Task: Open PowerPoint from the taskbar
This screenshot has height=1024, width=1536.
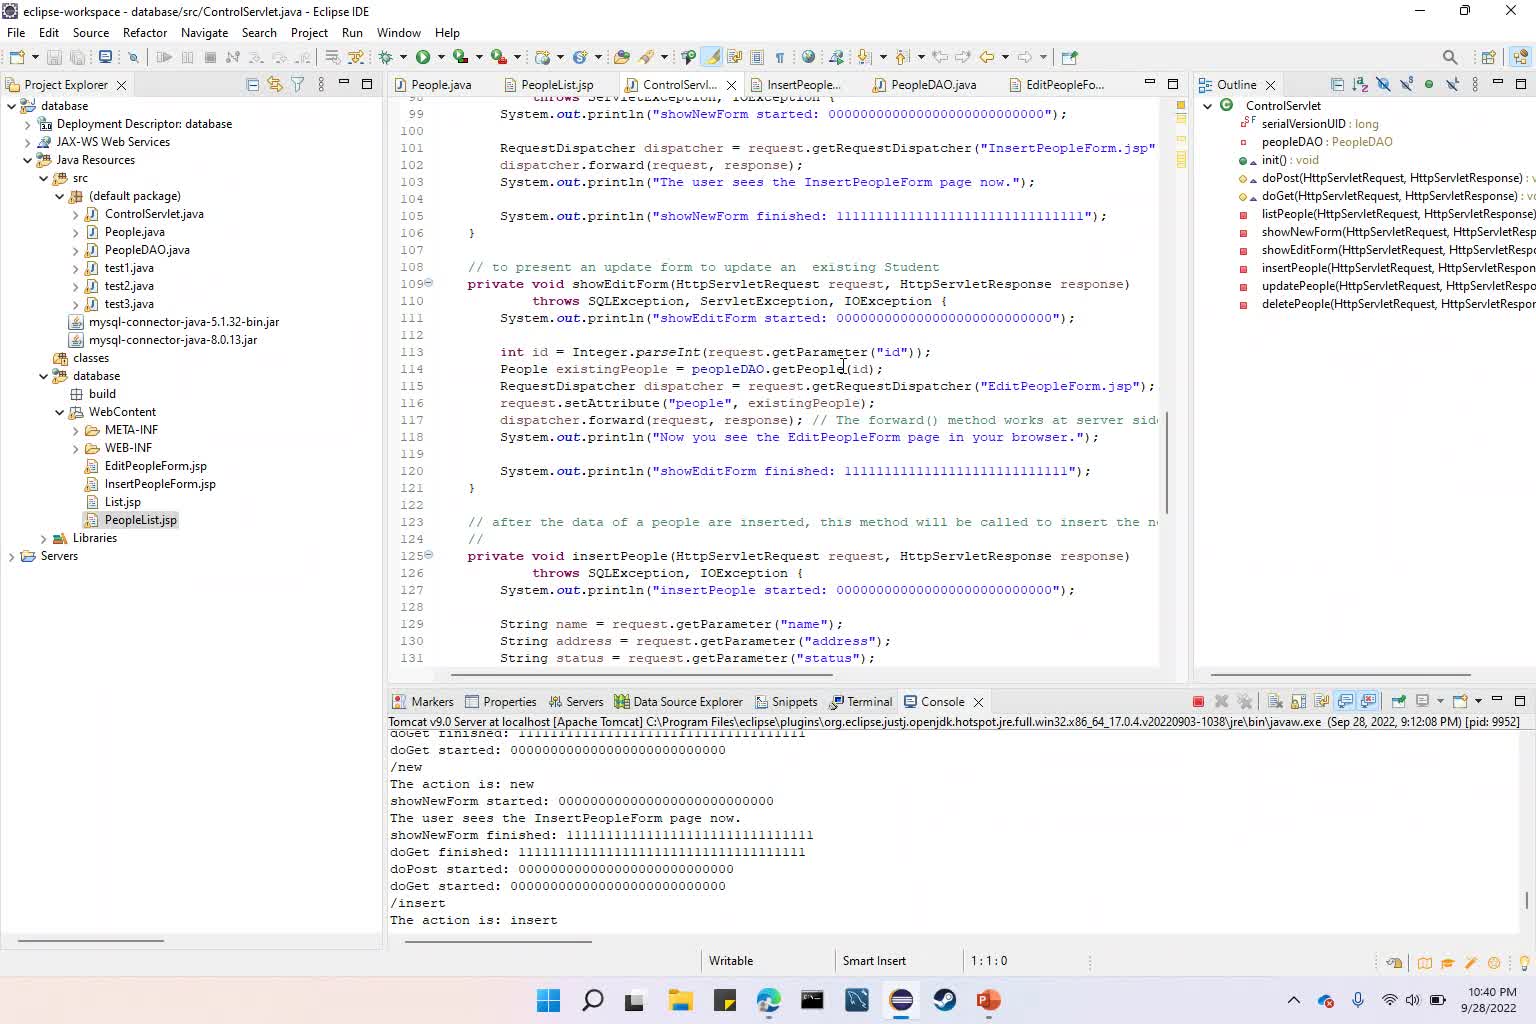Action: [988, 1000]
